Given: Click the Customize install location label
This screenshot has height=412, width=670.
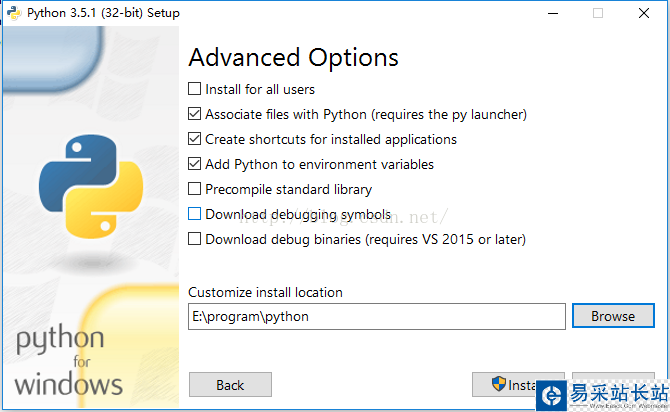Looking at the screenshot, I should (265, 292).
